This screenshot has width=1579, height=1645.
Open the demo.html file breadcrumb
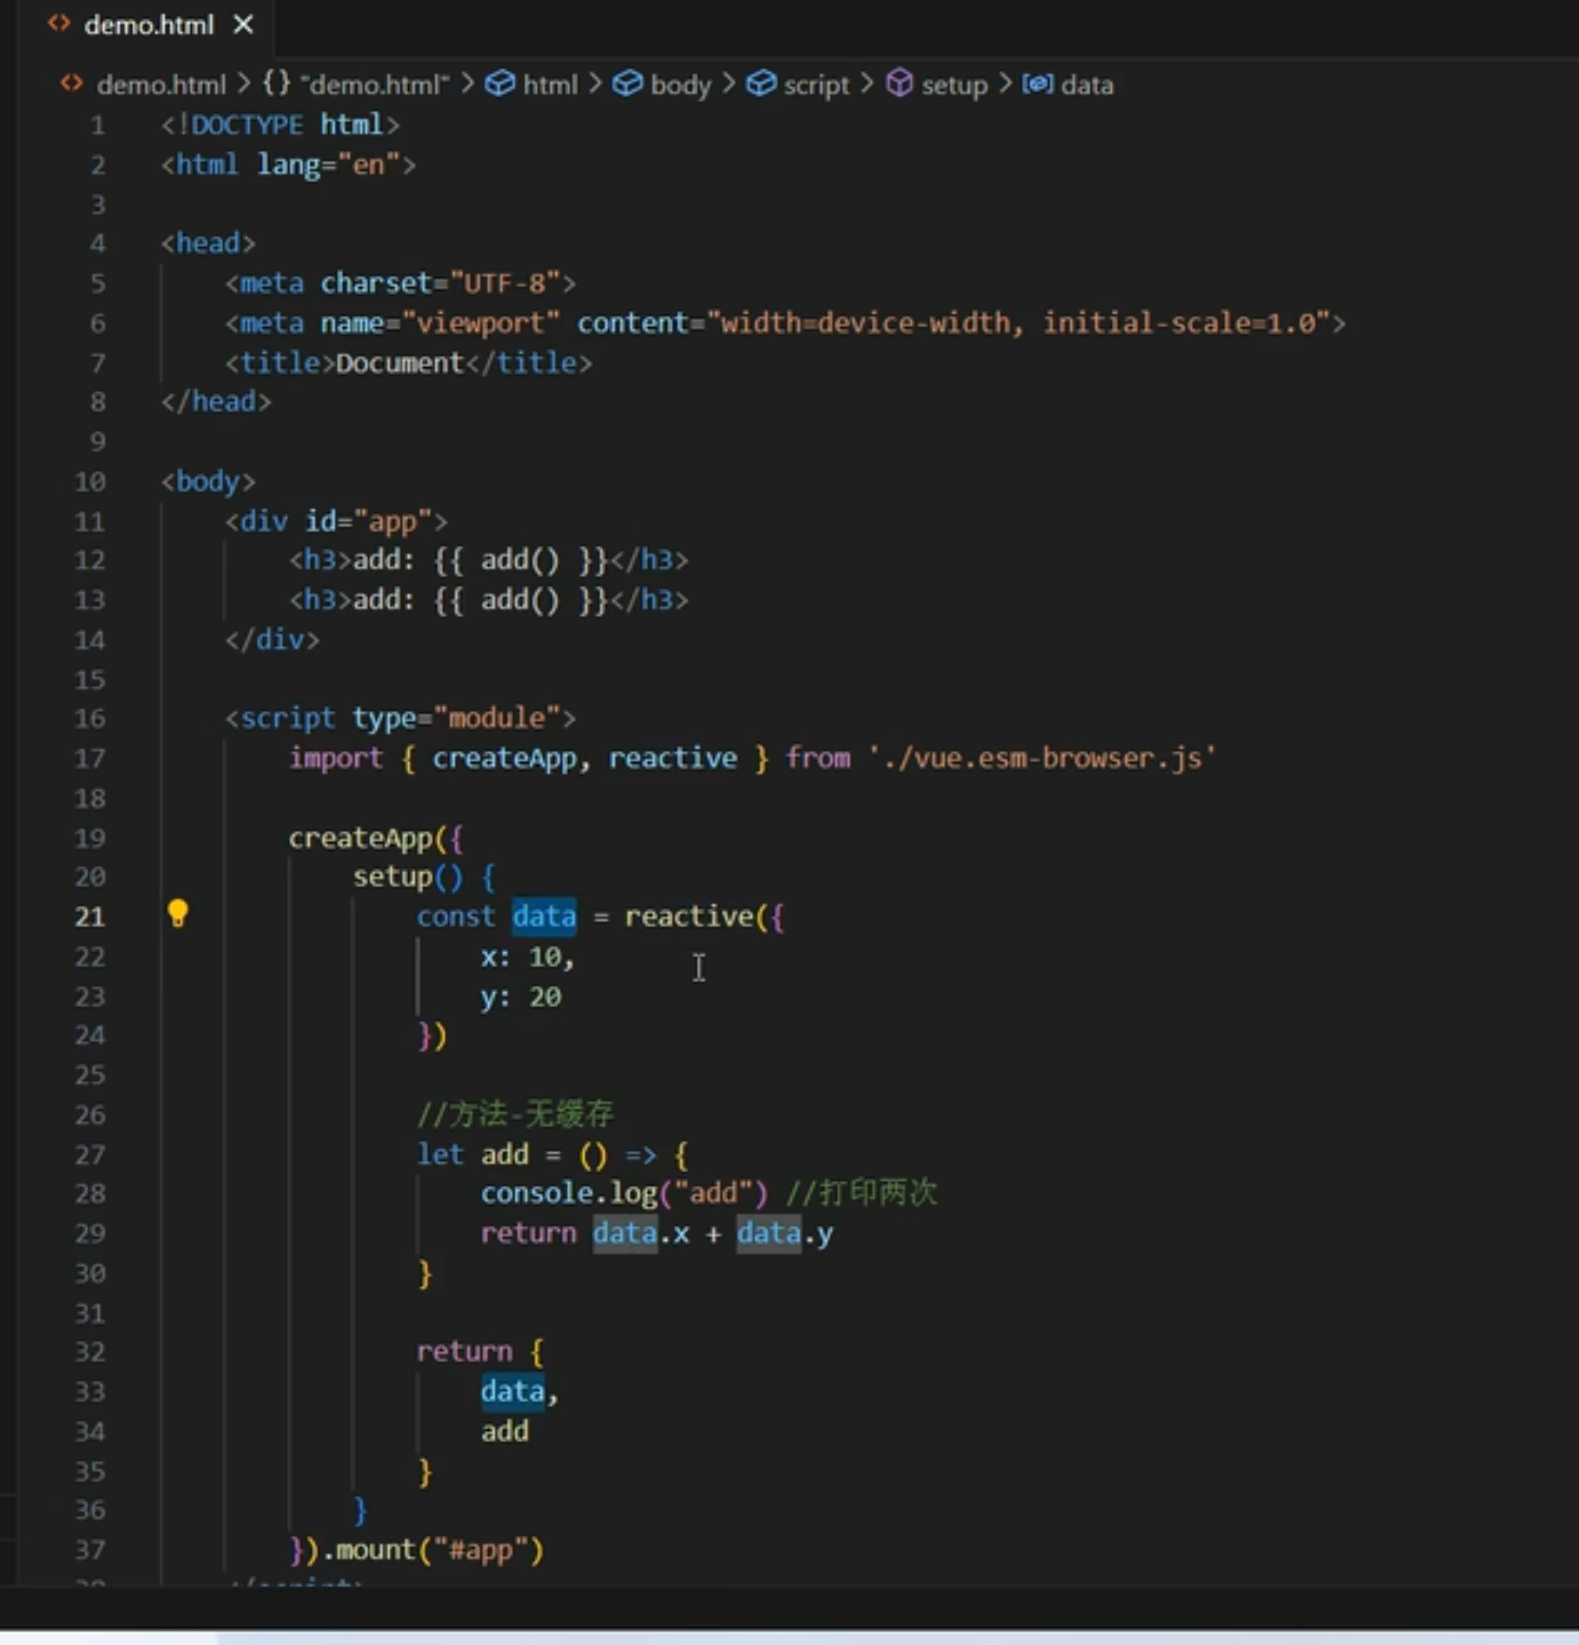point(161,85)
